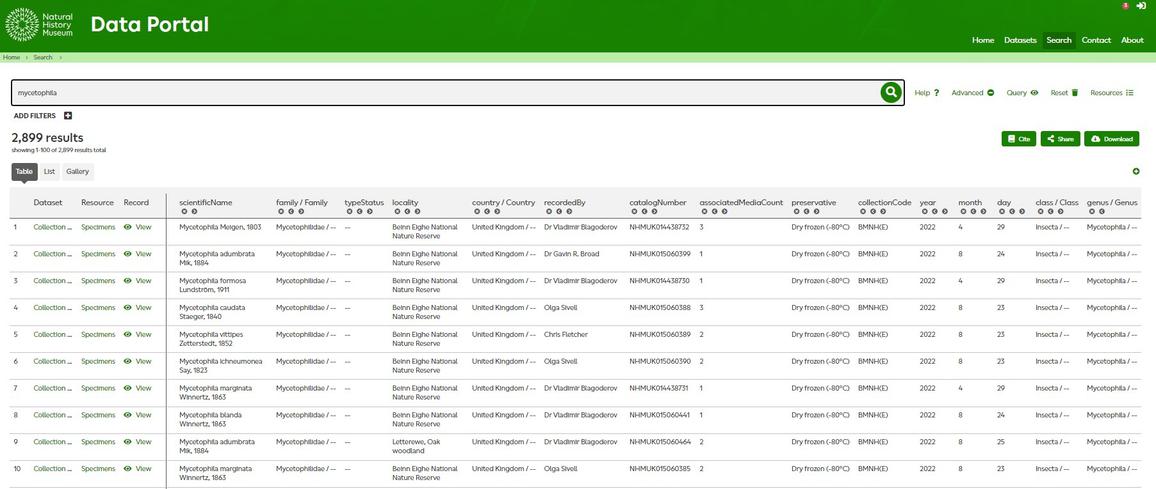Image resolution: width=1156 pixels, height=489 pixels.
Task: Switch to the Gallery view tab
Action: (x=78, y=172)
